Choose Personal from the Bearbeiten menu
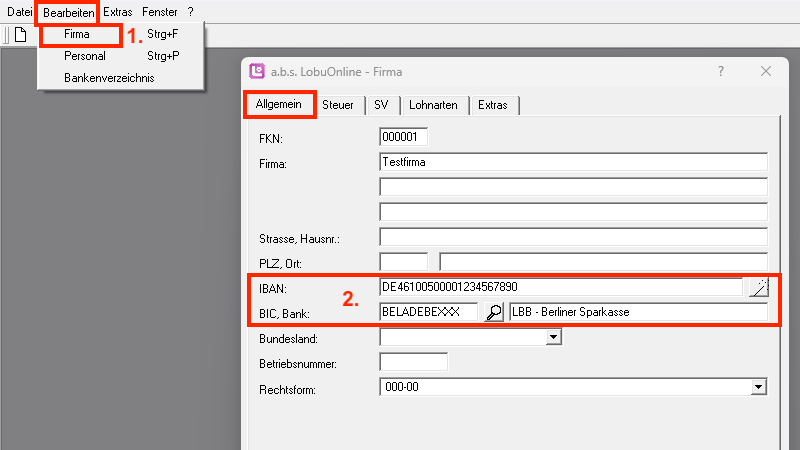The height and width of the screenshot is (450, 800). pos(84,56)
